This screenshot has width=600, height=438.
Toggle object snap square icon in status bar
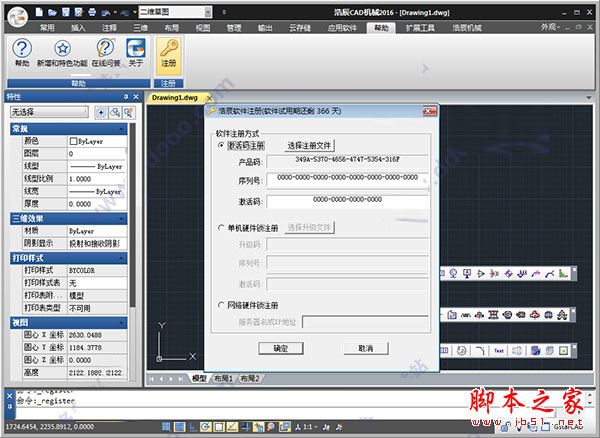(219, 427)
